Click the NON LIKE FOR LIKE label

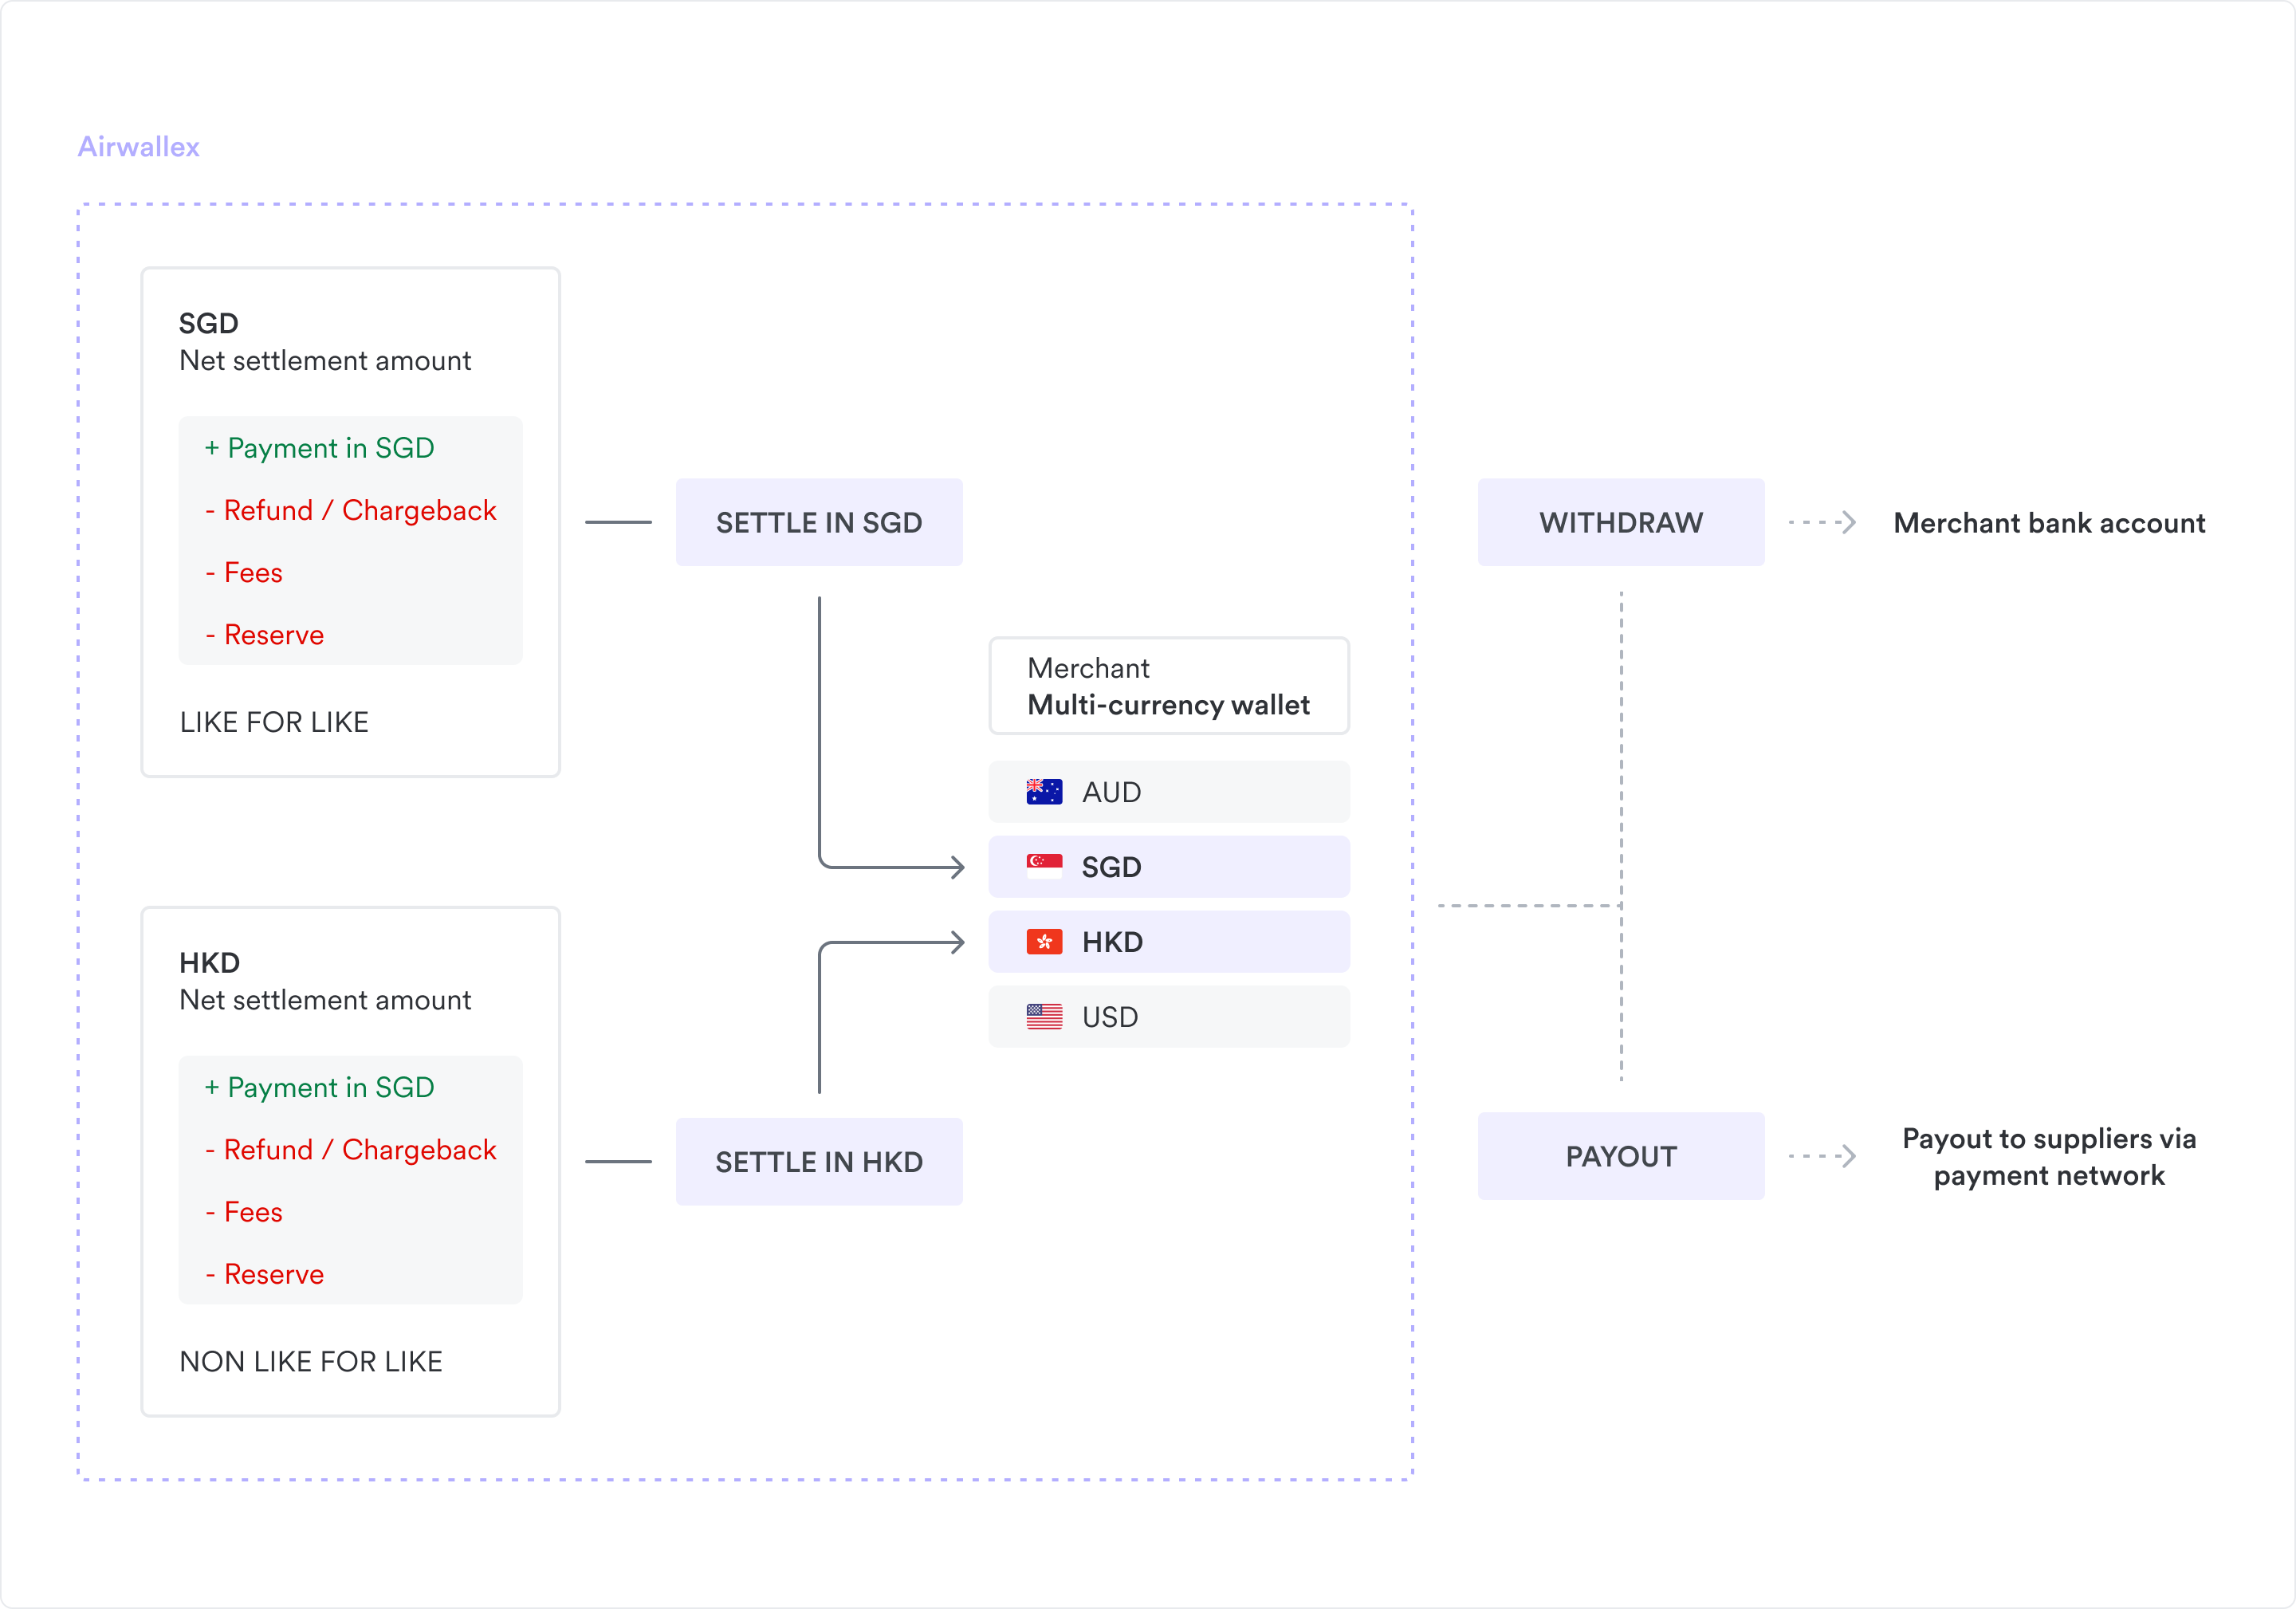coord(311,1361)
